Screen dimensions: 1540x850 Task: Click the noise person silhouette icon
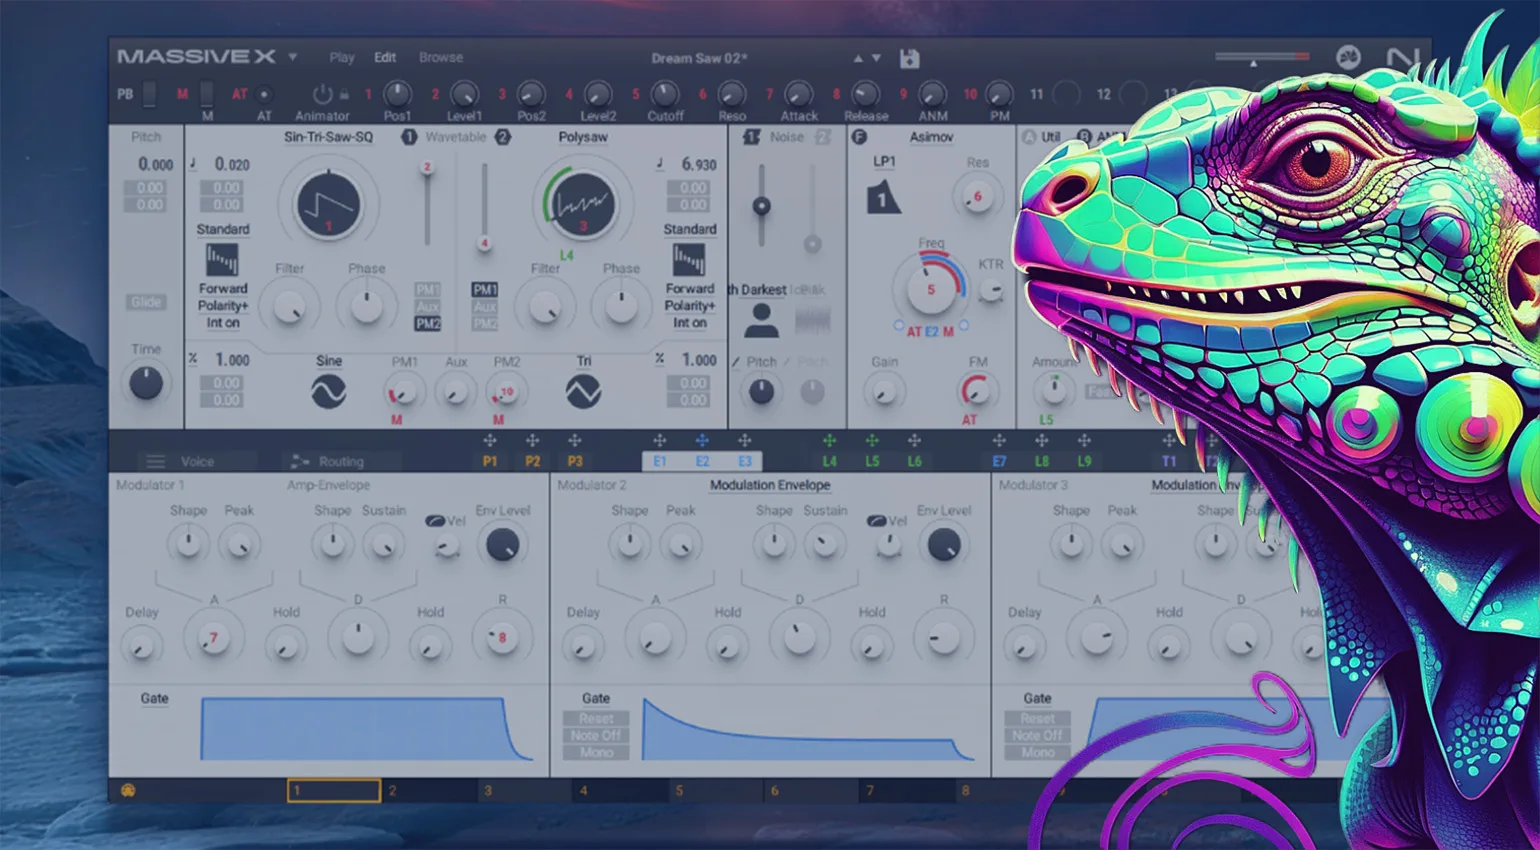[x=761, y=320]
